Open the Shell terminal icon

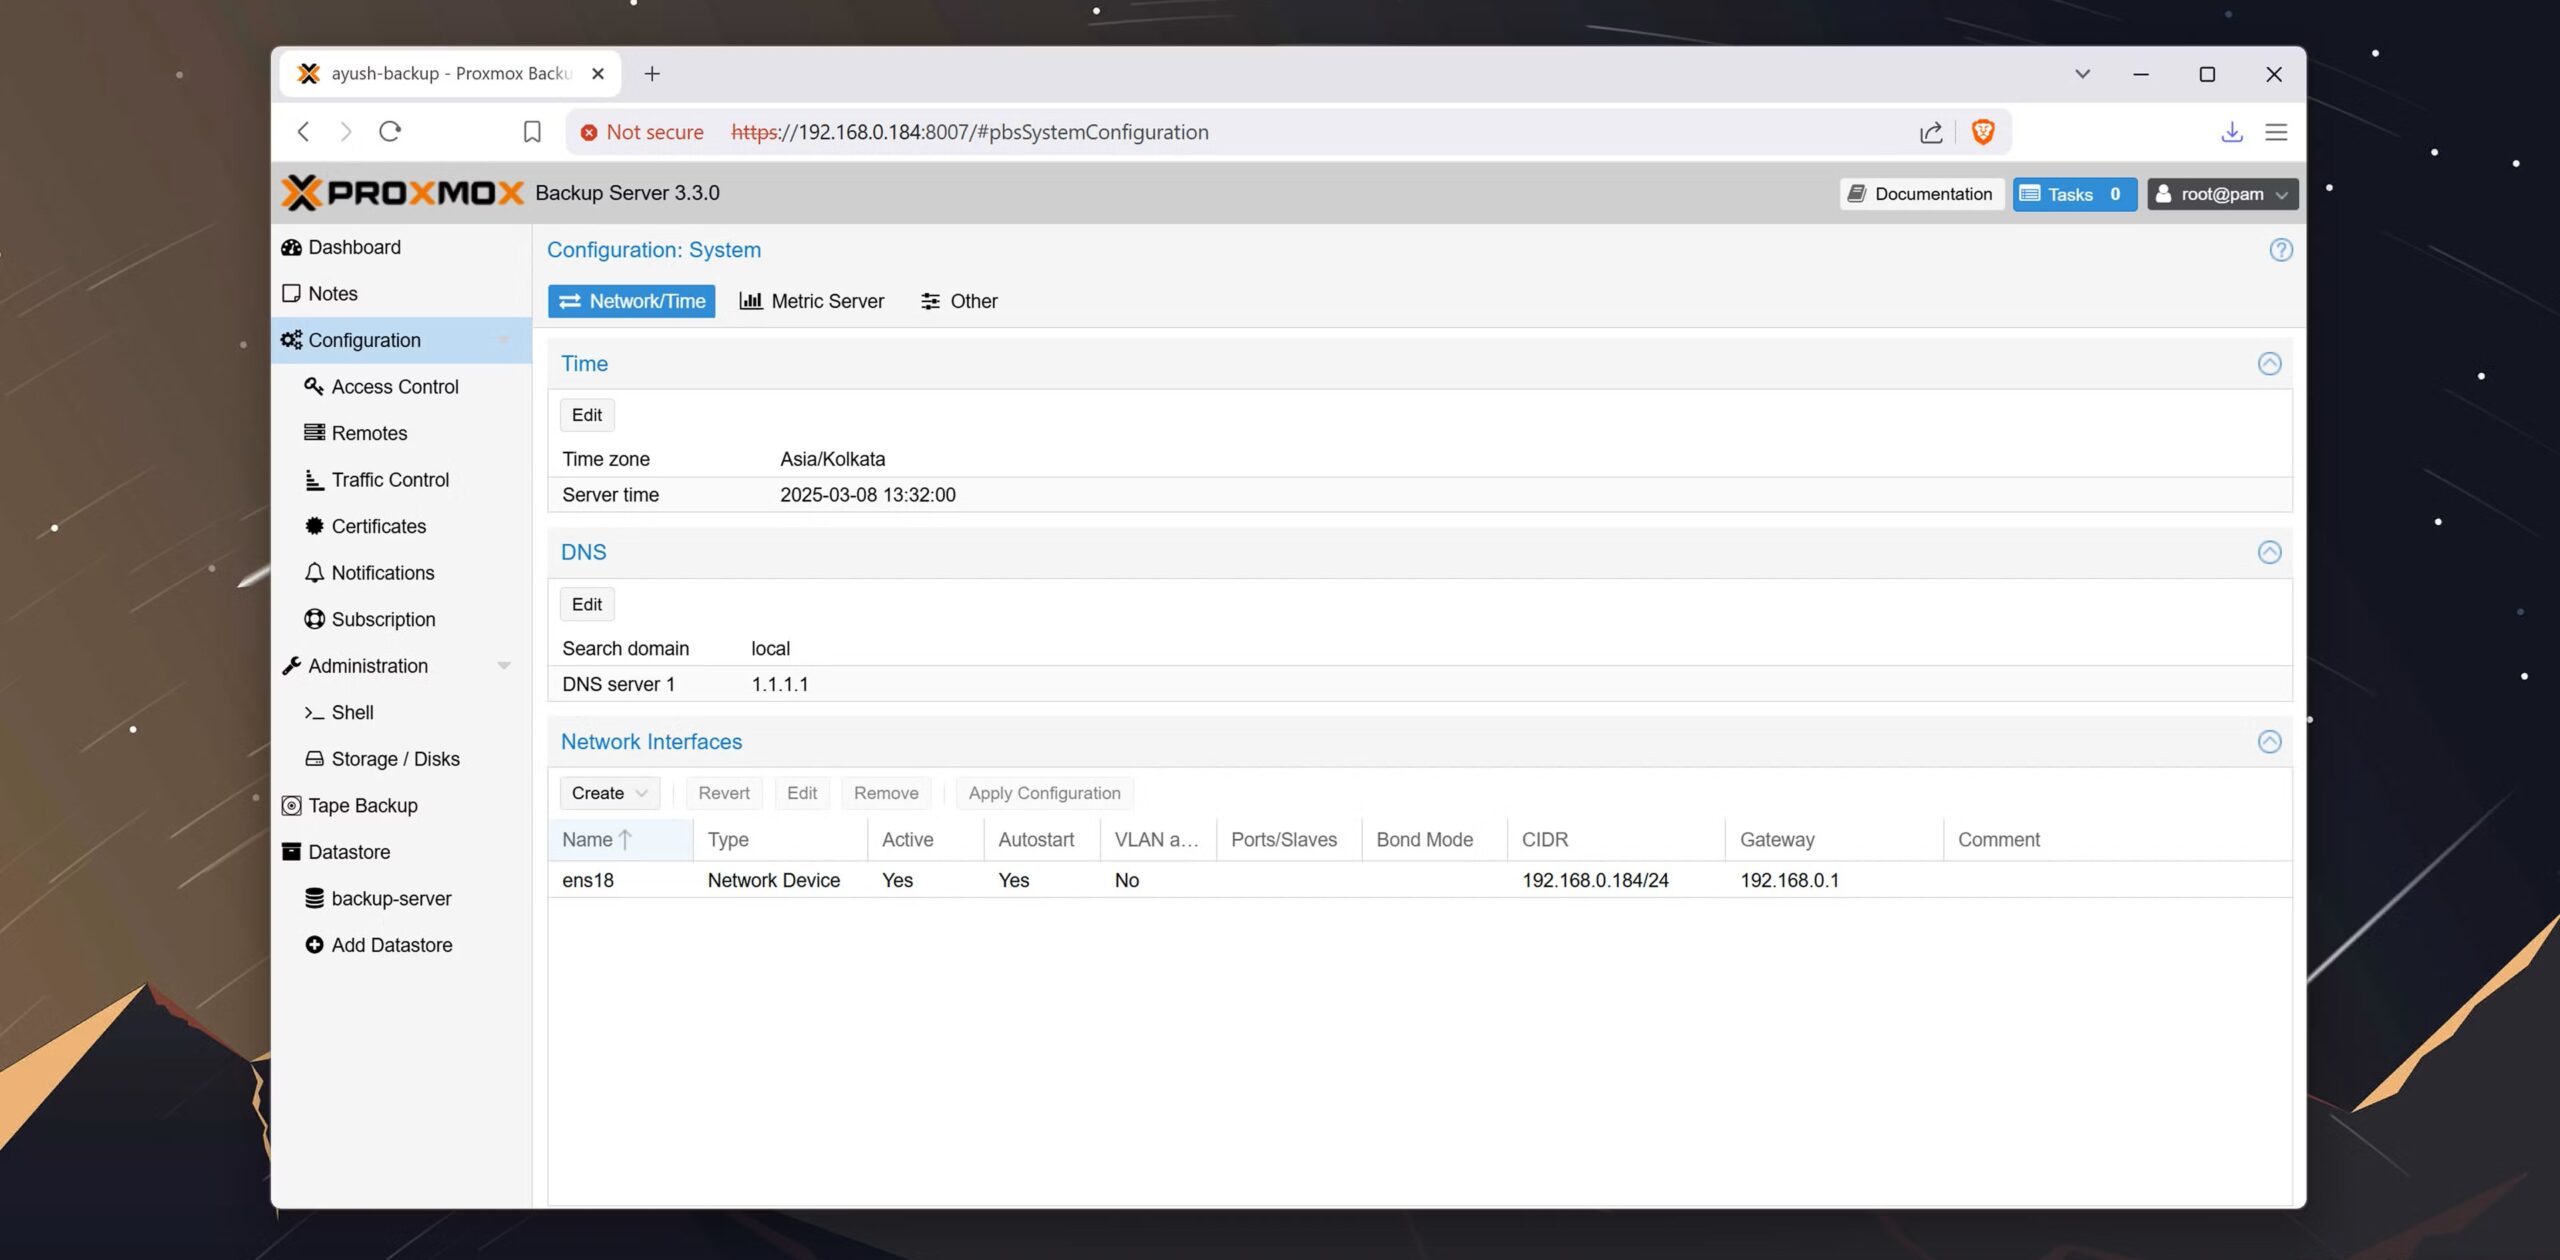pyautogui.click(x=314, y=712)
